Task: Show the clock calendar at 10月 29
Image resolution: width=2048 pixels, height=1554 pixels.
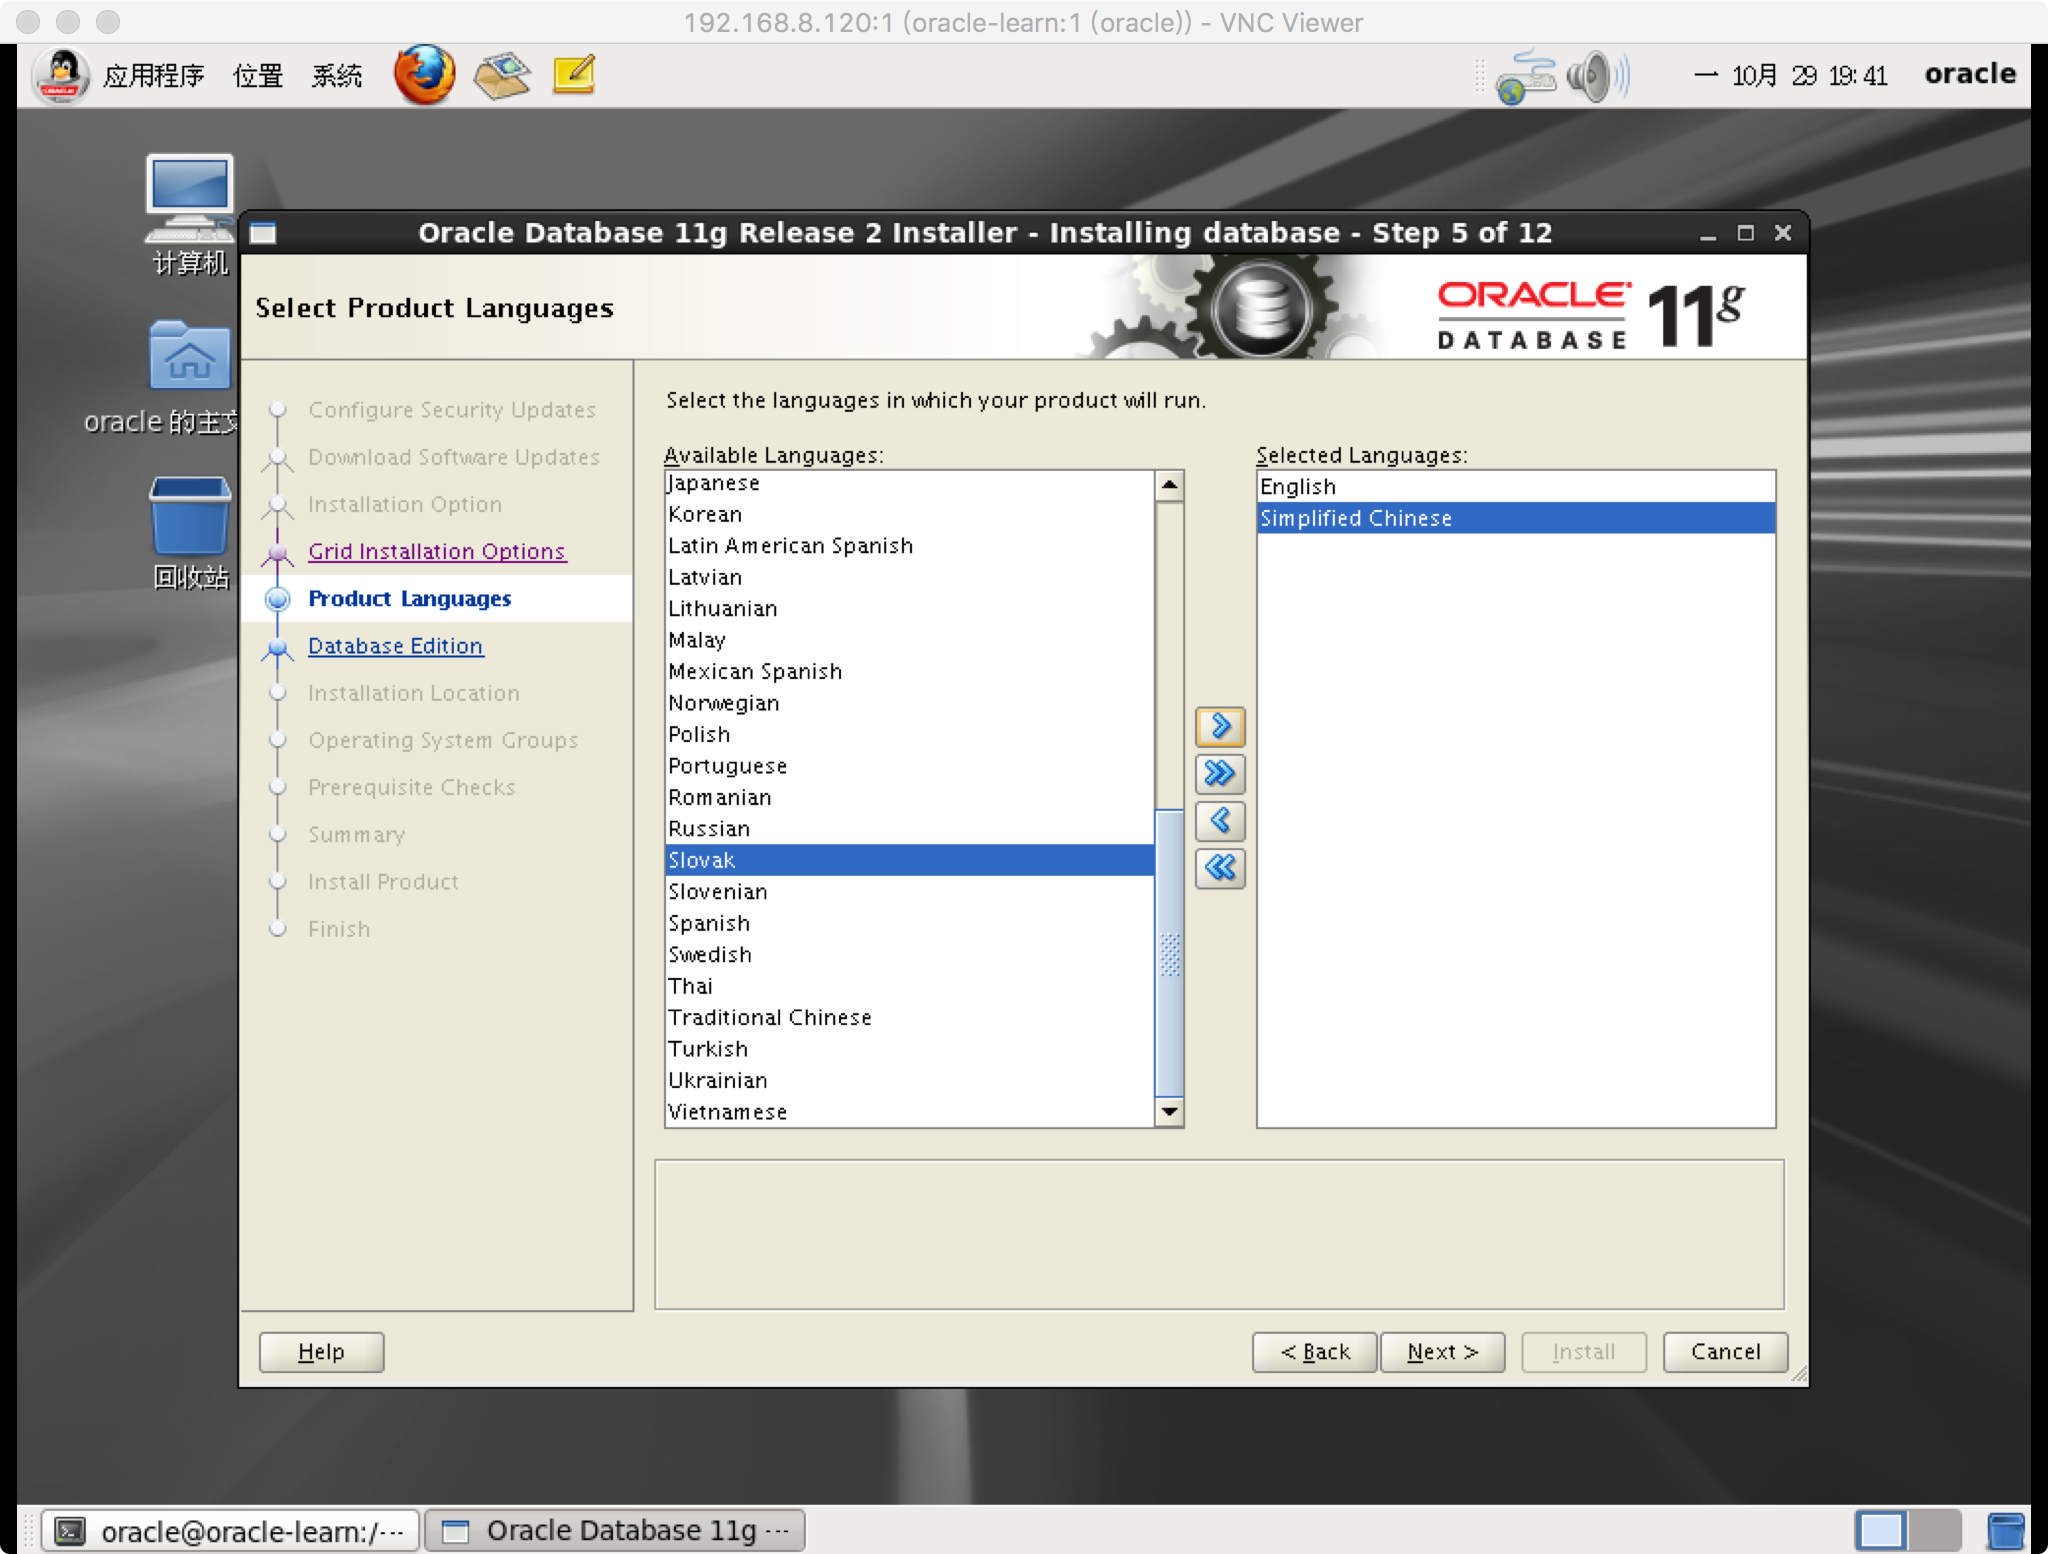Action: (1790, 76)
